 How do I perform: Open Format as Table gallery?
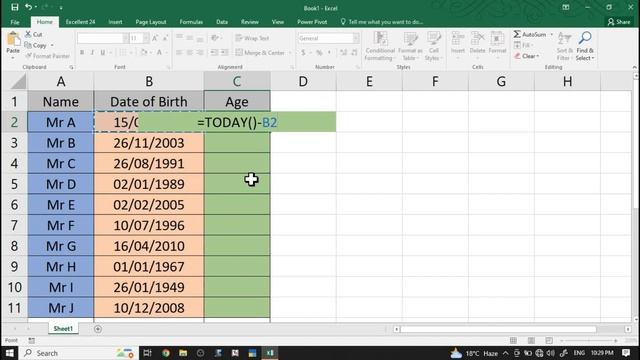coord(410,46)
